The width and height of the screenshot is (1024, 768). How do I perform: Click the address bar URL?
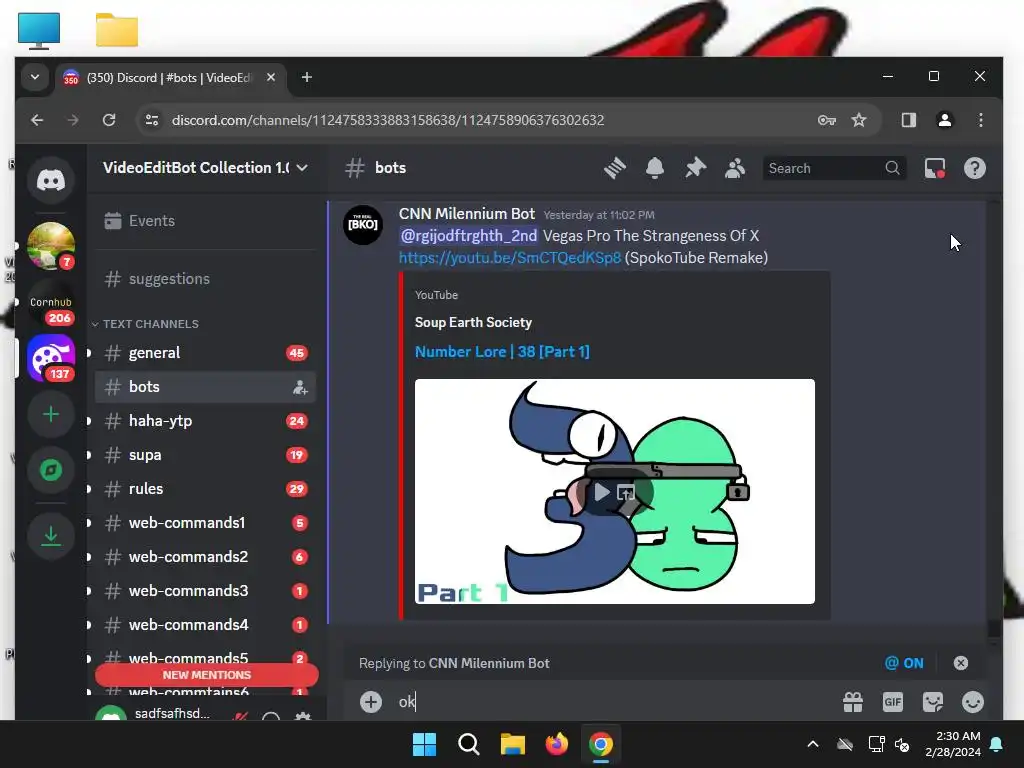(x=387, y=120)
